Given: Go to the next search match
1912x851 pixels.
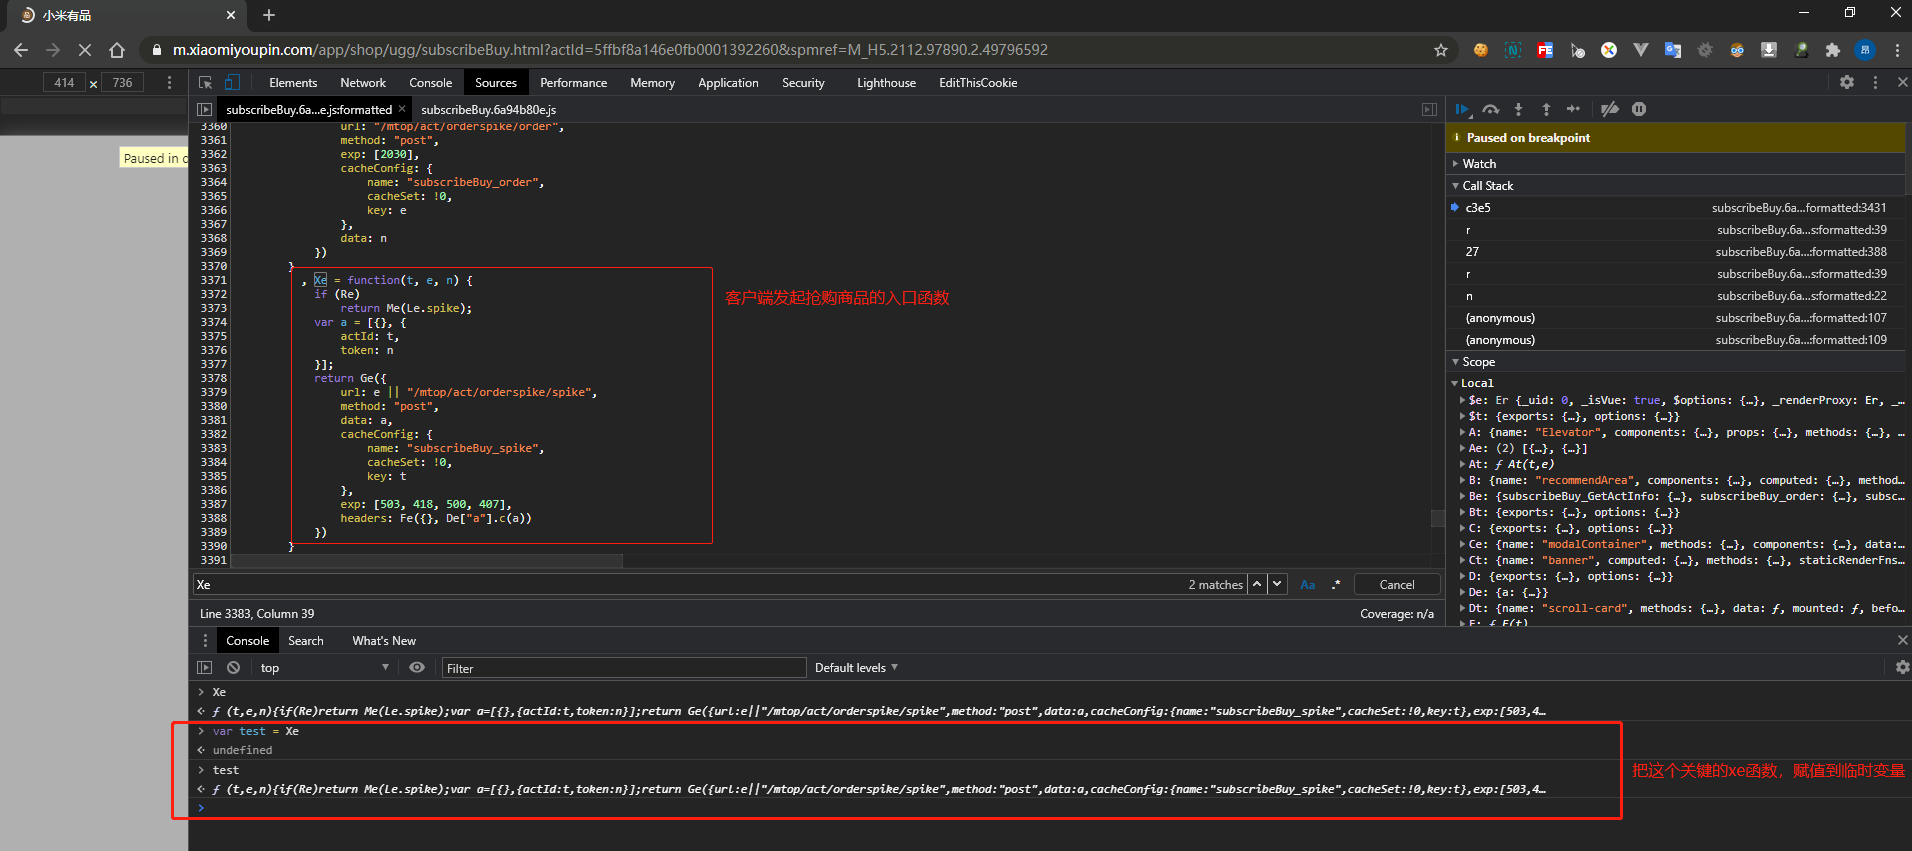Looking at the screenshot, I should (x=1277, y=584).
